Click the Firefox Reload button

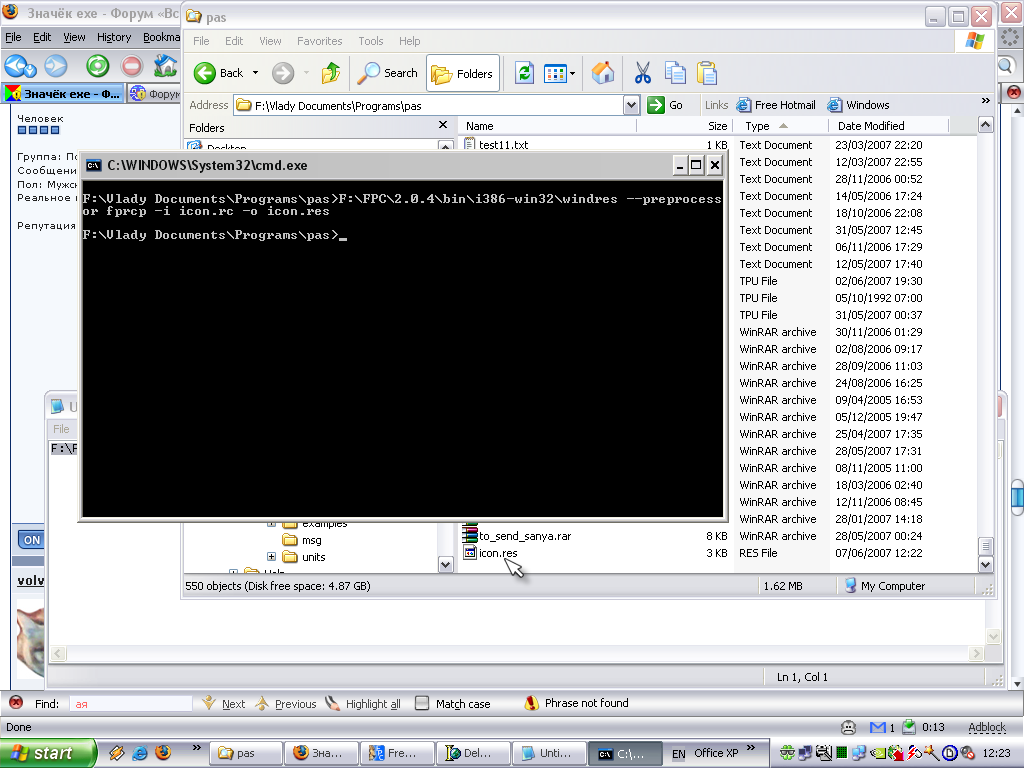click(97, 66)
